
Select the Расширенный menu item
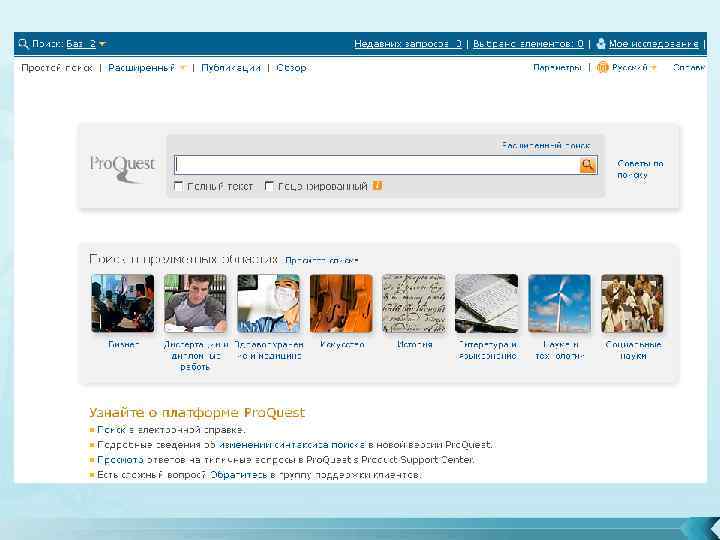pos(141,68)
